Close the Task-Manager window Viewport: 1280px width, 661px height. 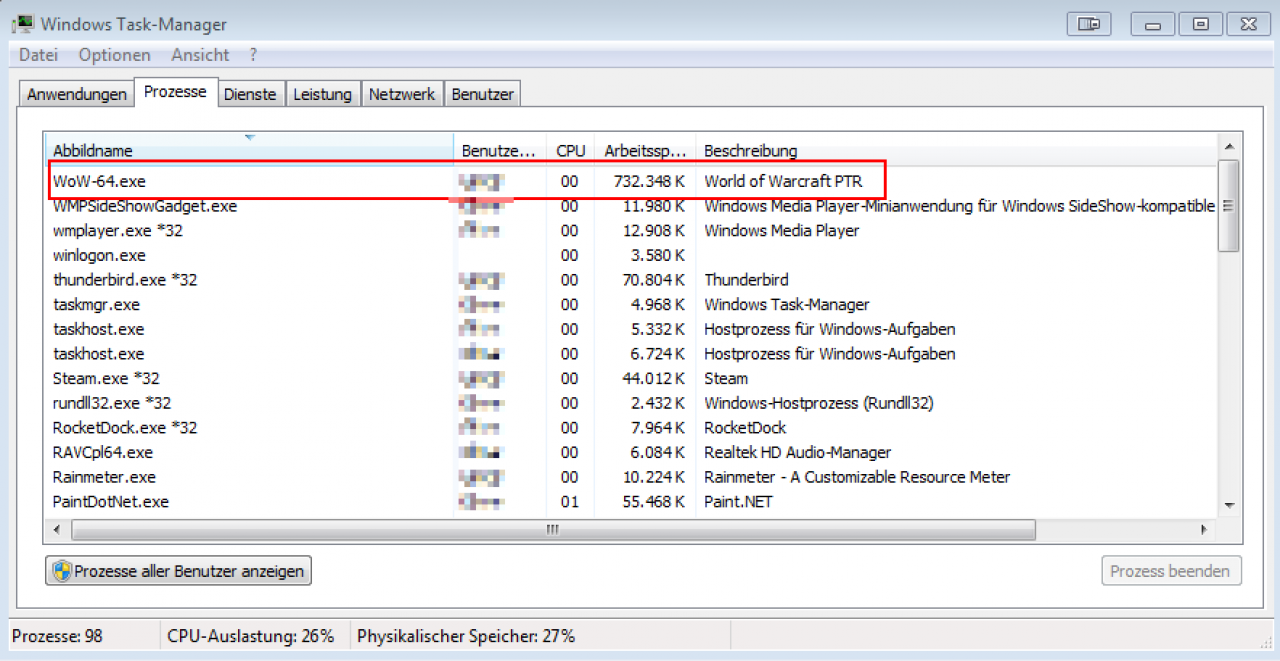point(1248,22)
